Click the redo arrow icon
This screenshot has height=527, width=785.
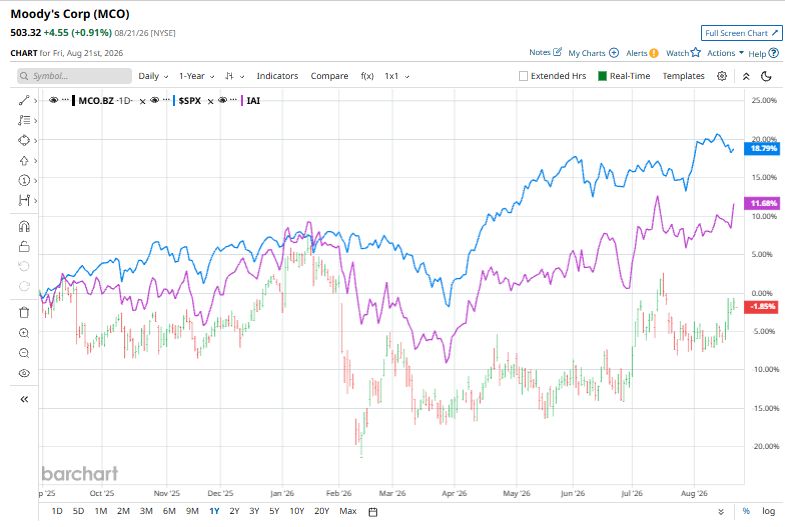point(24,286)
